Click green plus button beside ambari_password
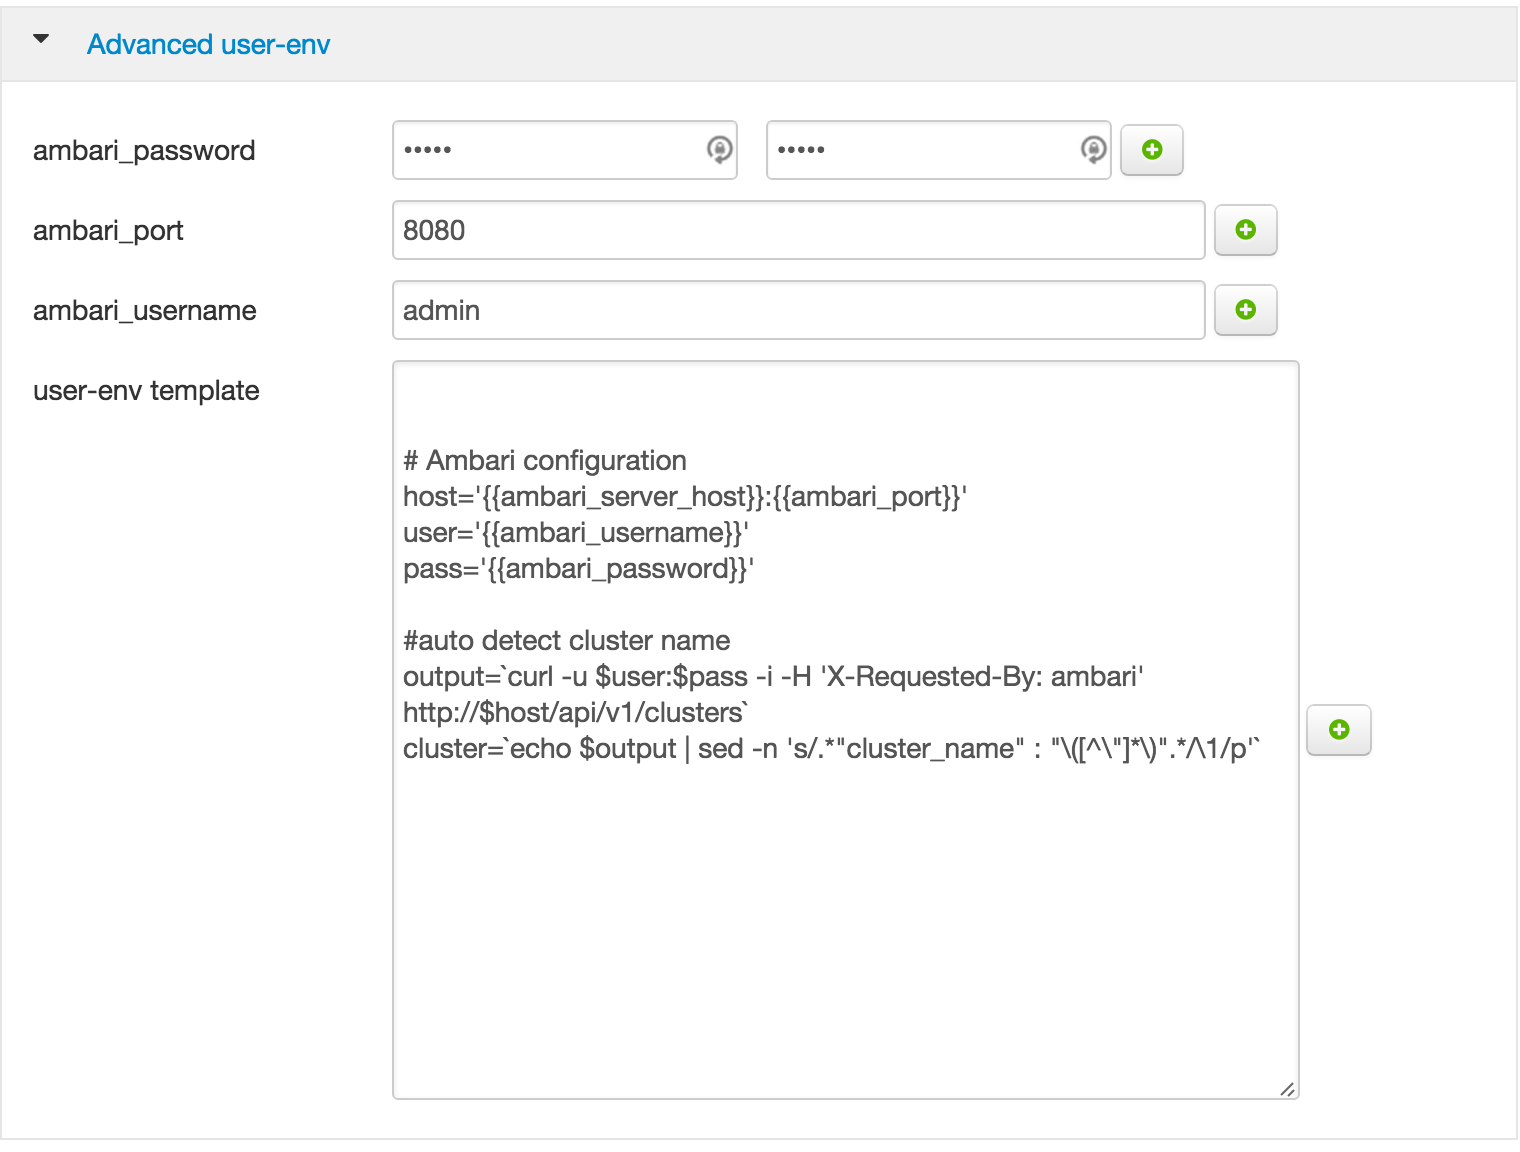Screen dimensions: 1520x1152 pyautogui.click(x=1152, y=150)
